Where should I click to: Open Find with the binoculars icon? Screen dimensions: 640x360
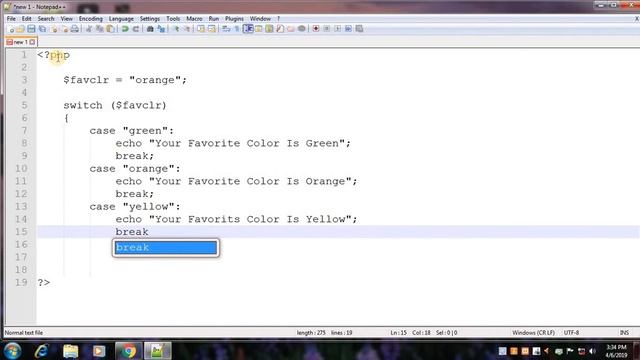pyautogui.click(x=150, y=29)
